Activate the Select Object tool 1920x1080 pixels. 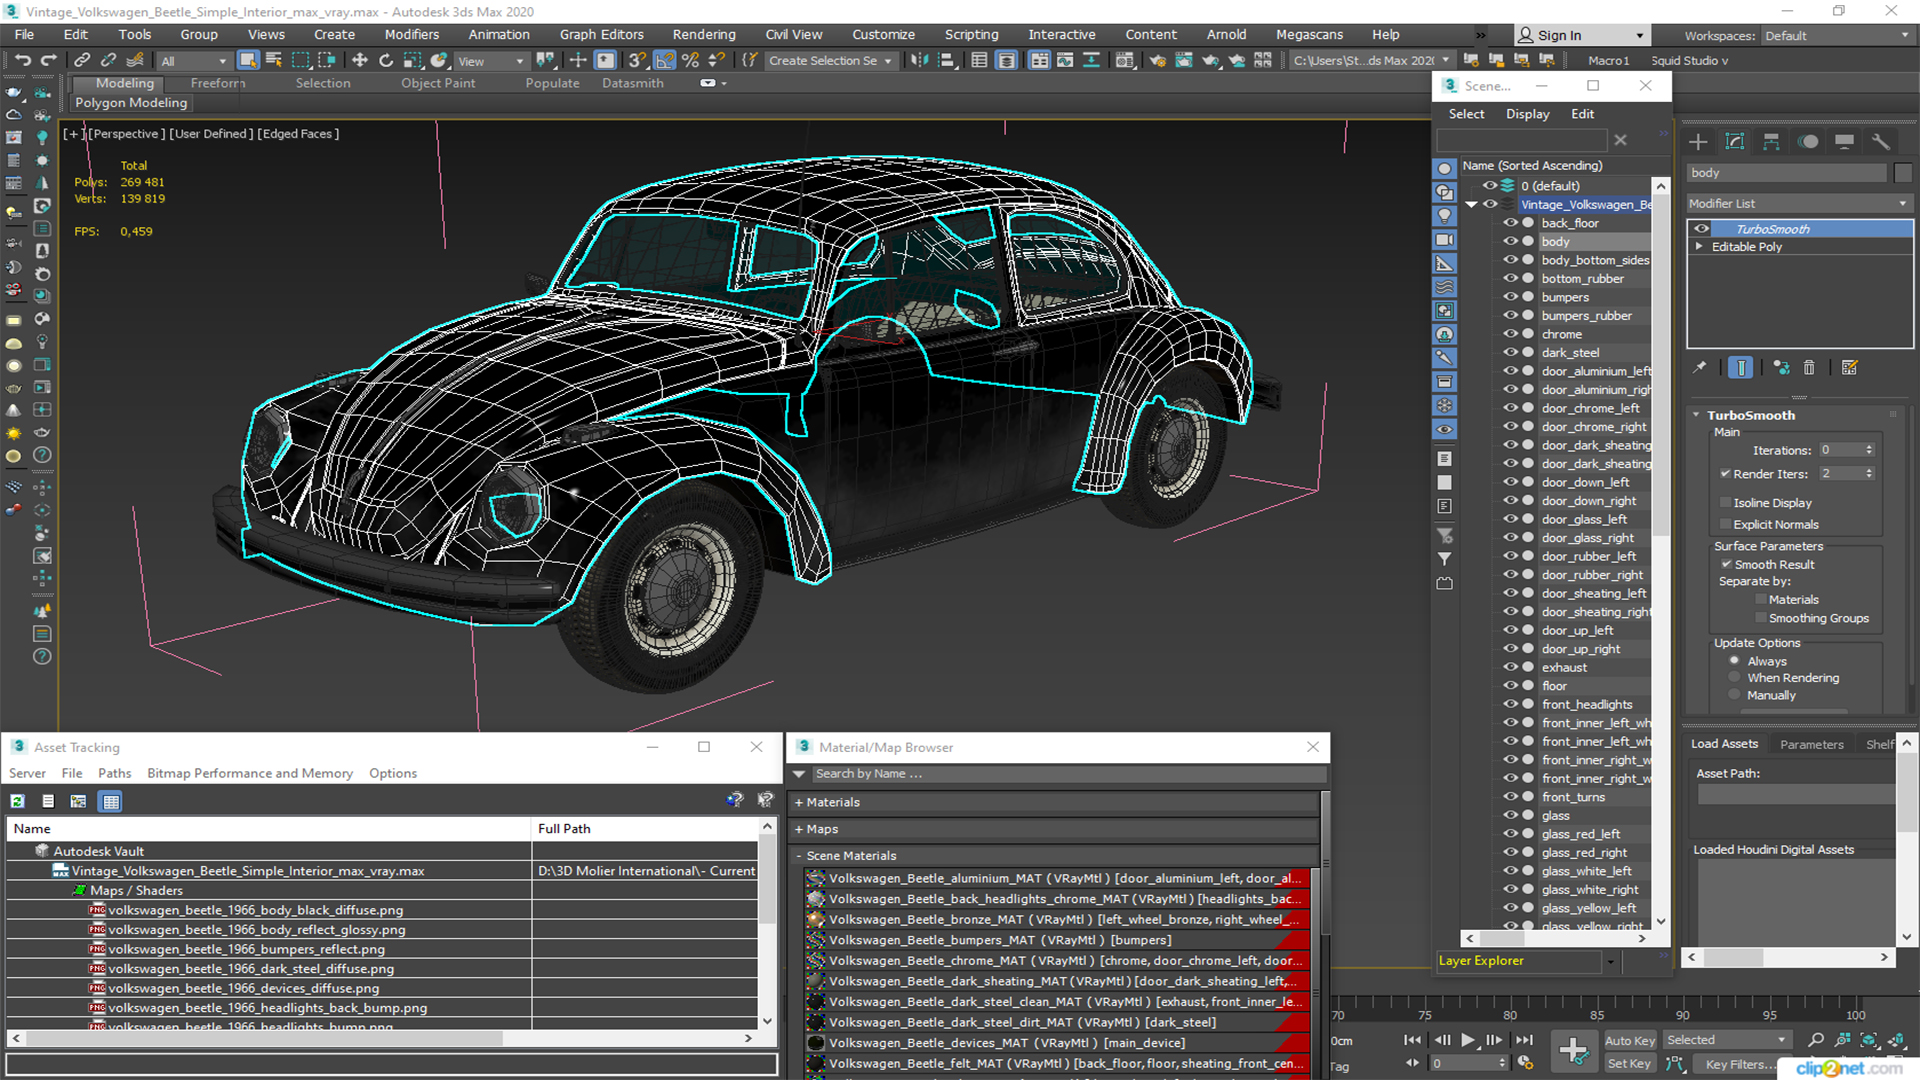tap(248, 61)
